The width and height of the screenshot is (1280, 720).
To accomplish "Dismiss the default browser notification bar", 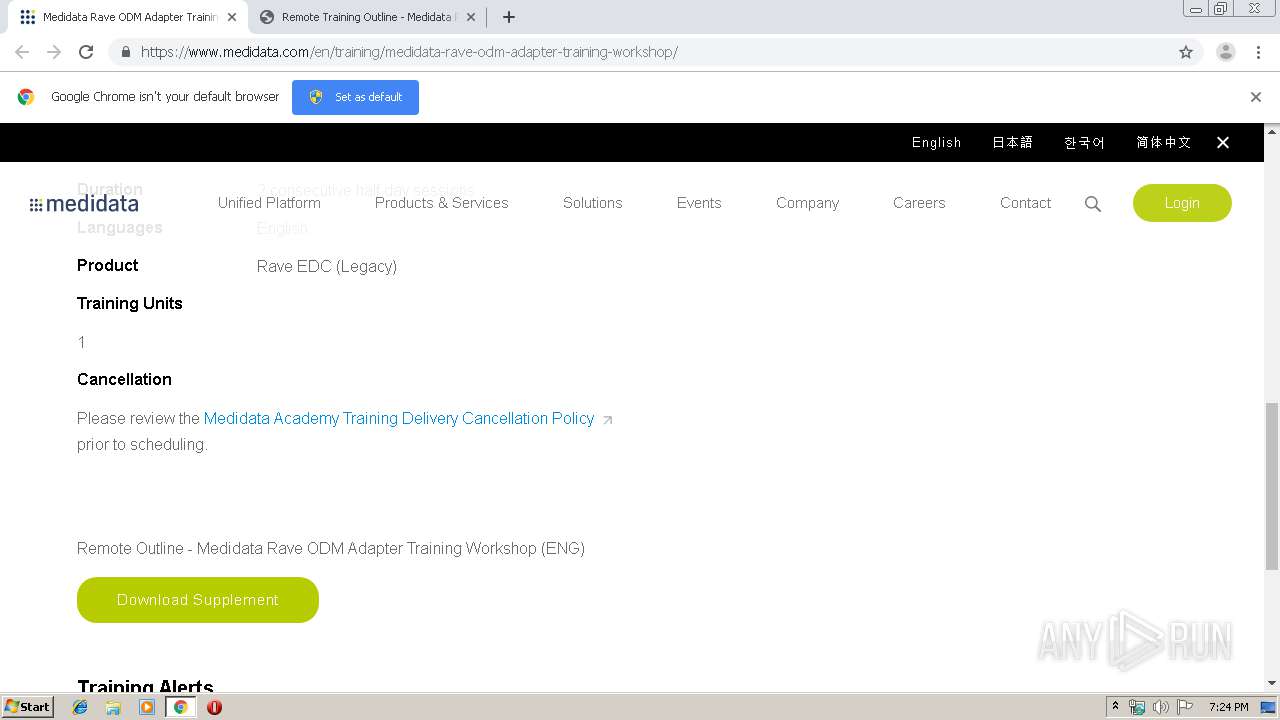I will point(1256,97).
